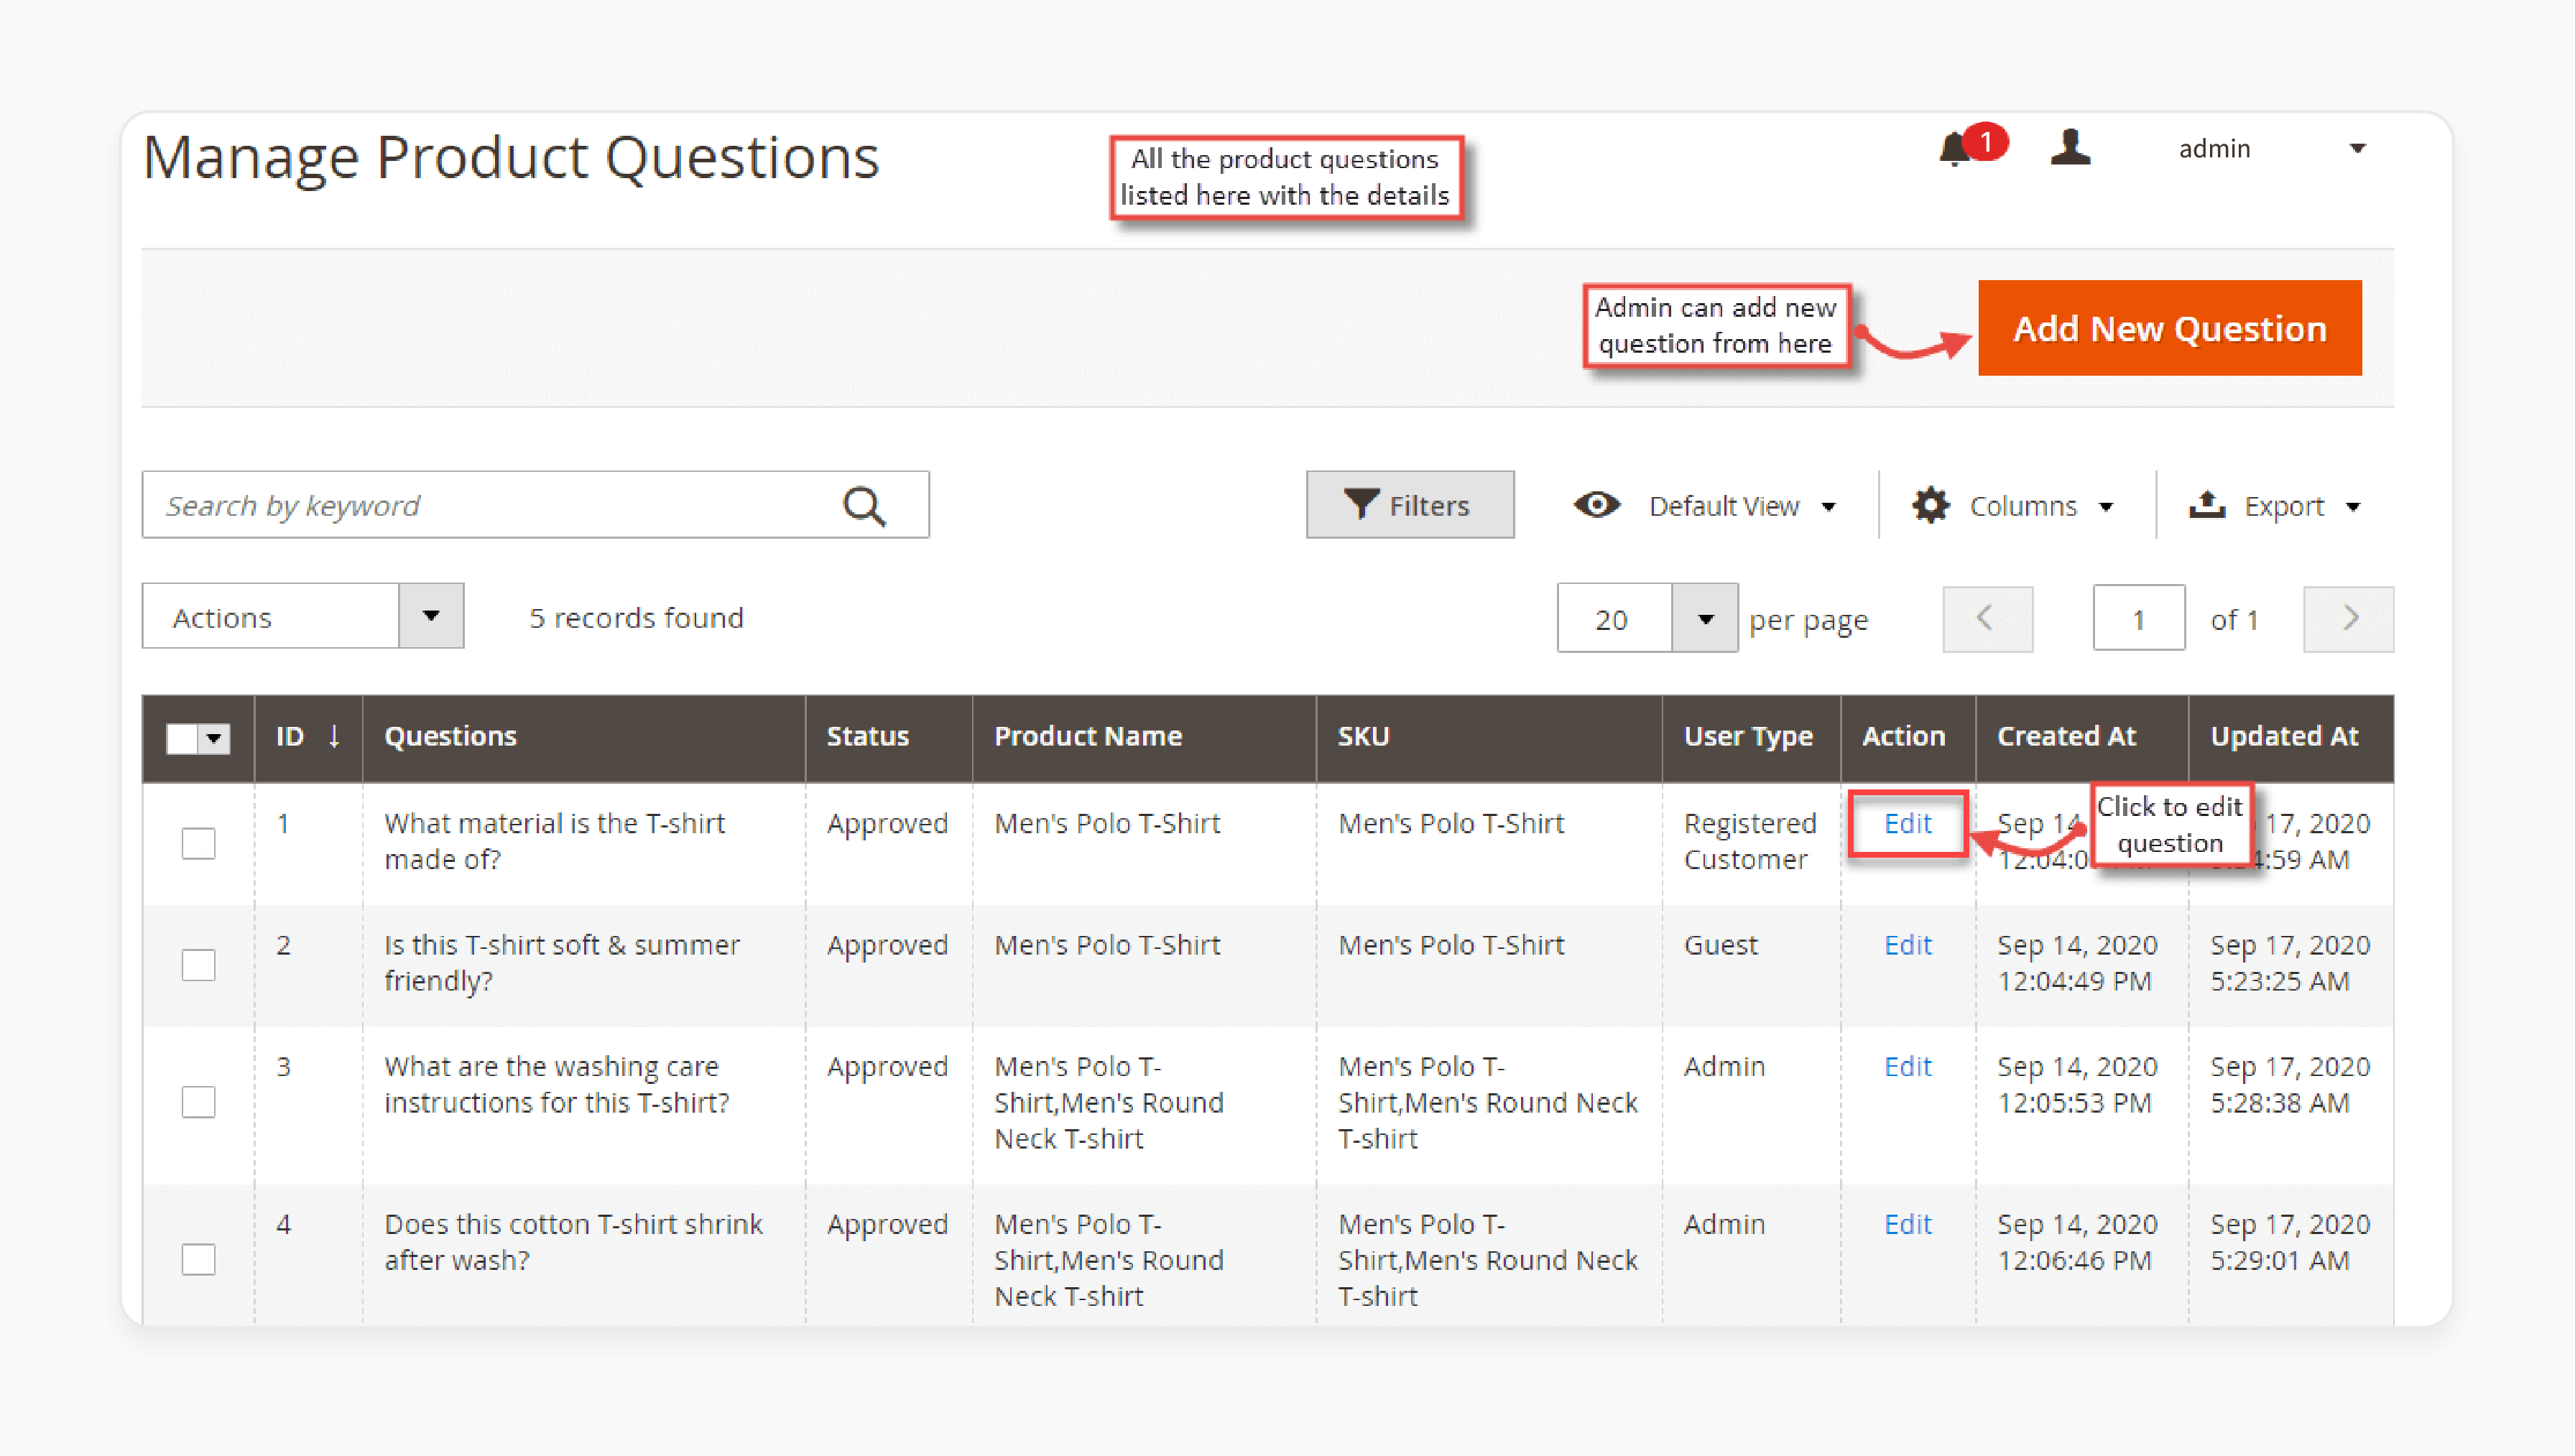
Task: Expand the admin account dropdown arrow
Action: [2357, 149]
